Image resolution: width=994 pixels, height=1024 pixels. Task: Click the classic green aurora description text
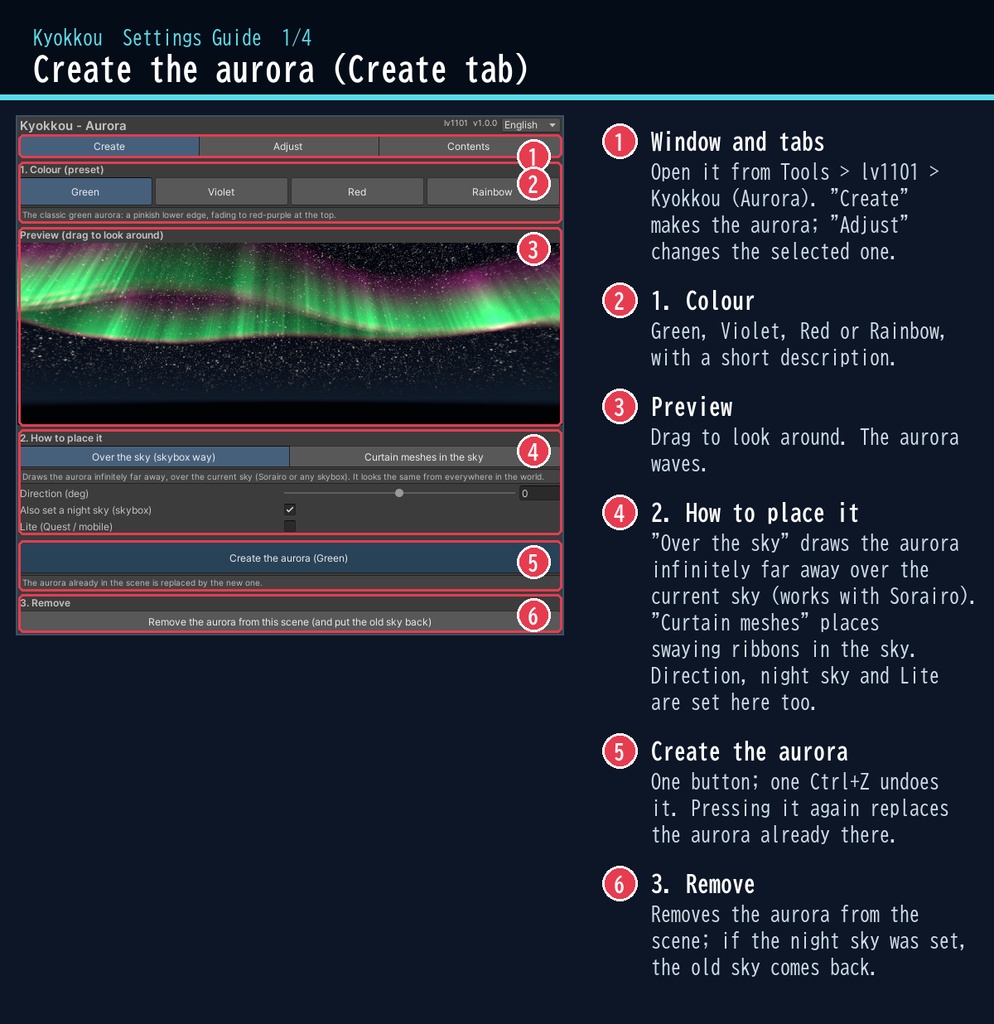pos(179,215)
